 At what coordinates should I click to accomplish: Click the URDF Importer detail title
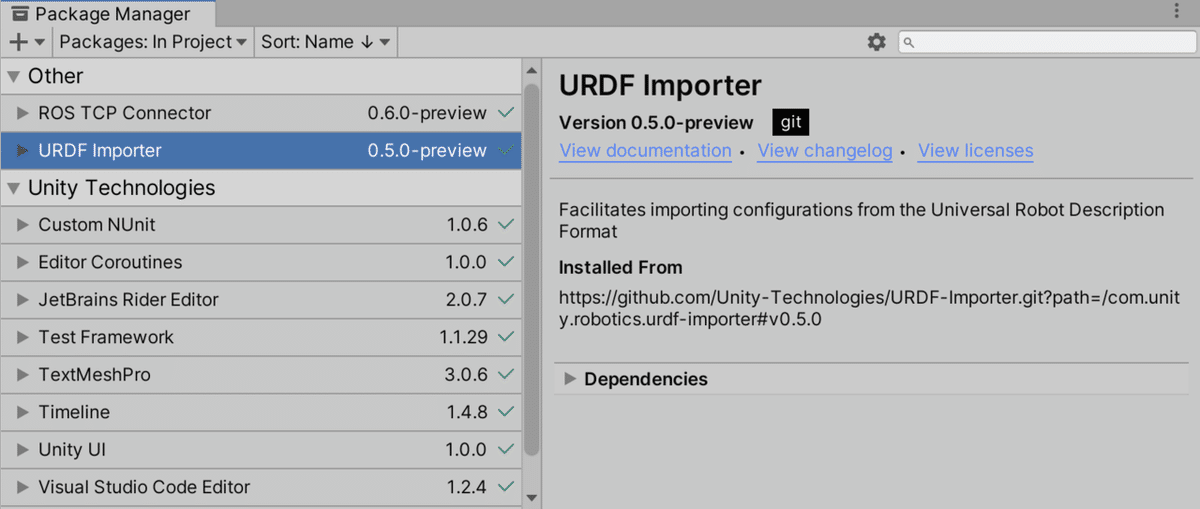[660, 86]
